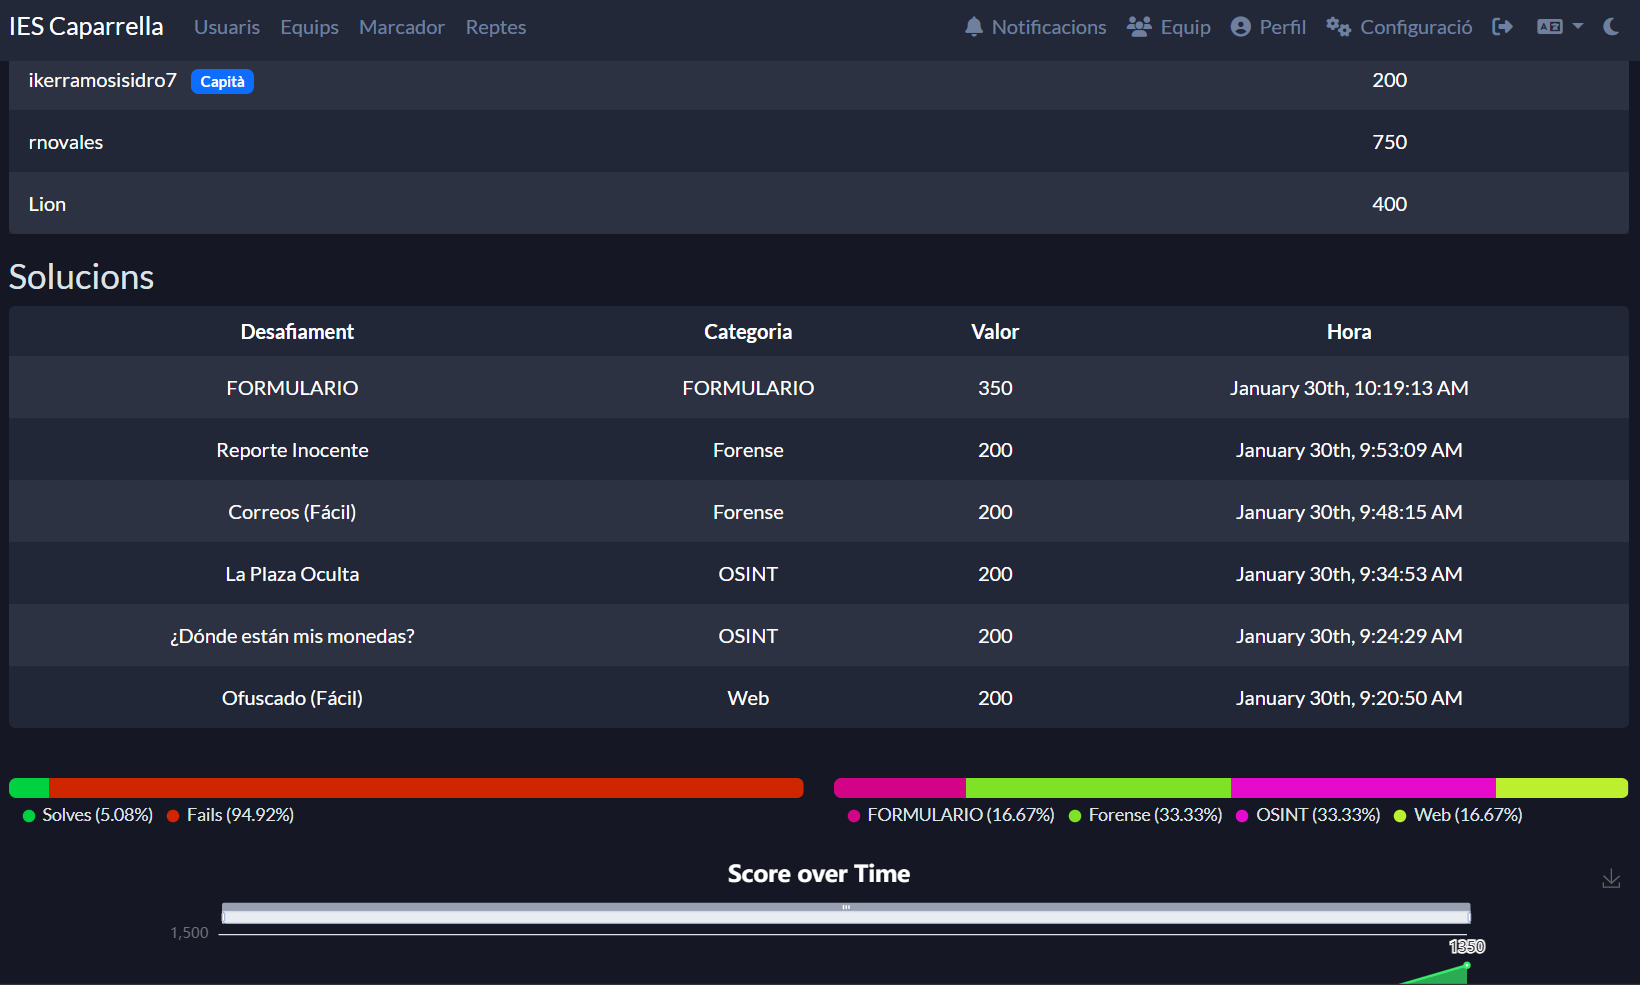
Task: Open Configuració gears icon
Action: point(1338,27)
